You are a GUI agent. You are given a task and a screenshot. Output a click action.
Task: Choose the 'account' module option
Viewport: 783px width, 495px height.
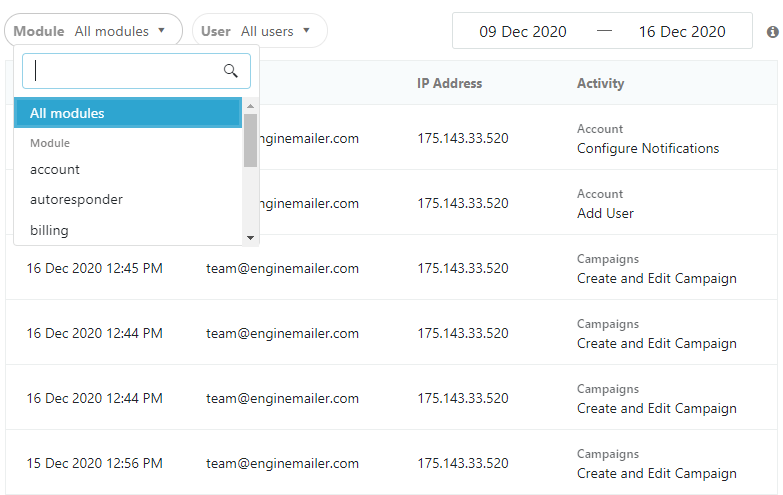pos(55,169)
